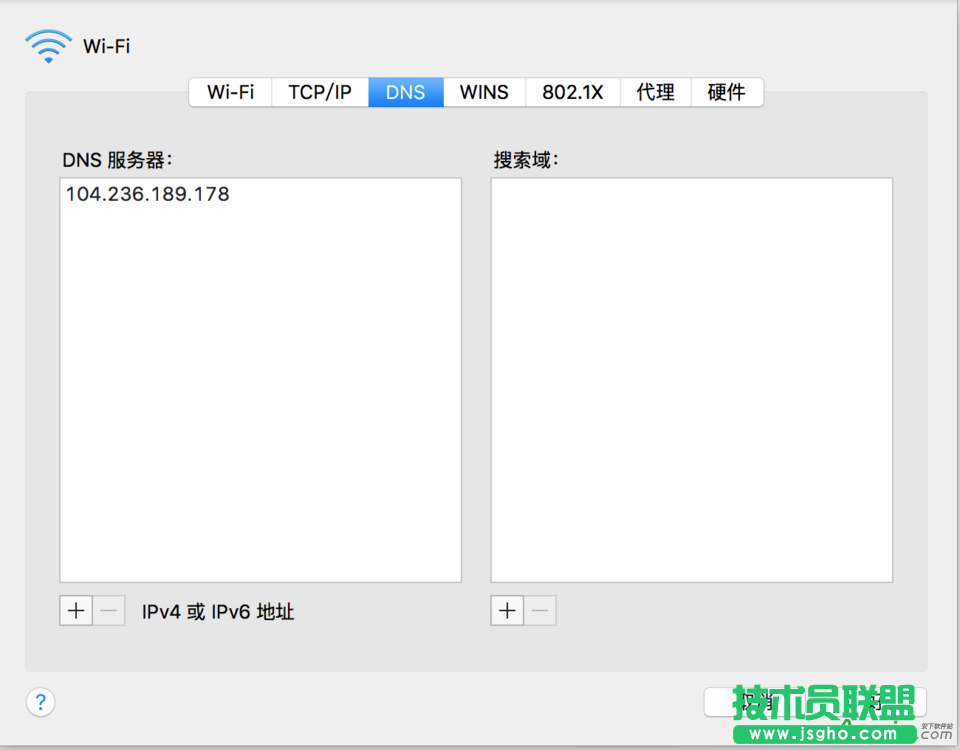Open the 硬件 (hardware) tab
The width and height of the screenshot is (960, 750).
click(727, 91)
